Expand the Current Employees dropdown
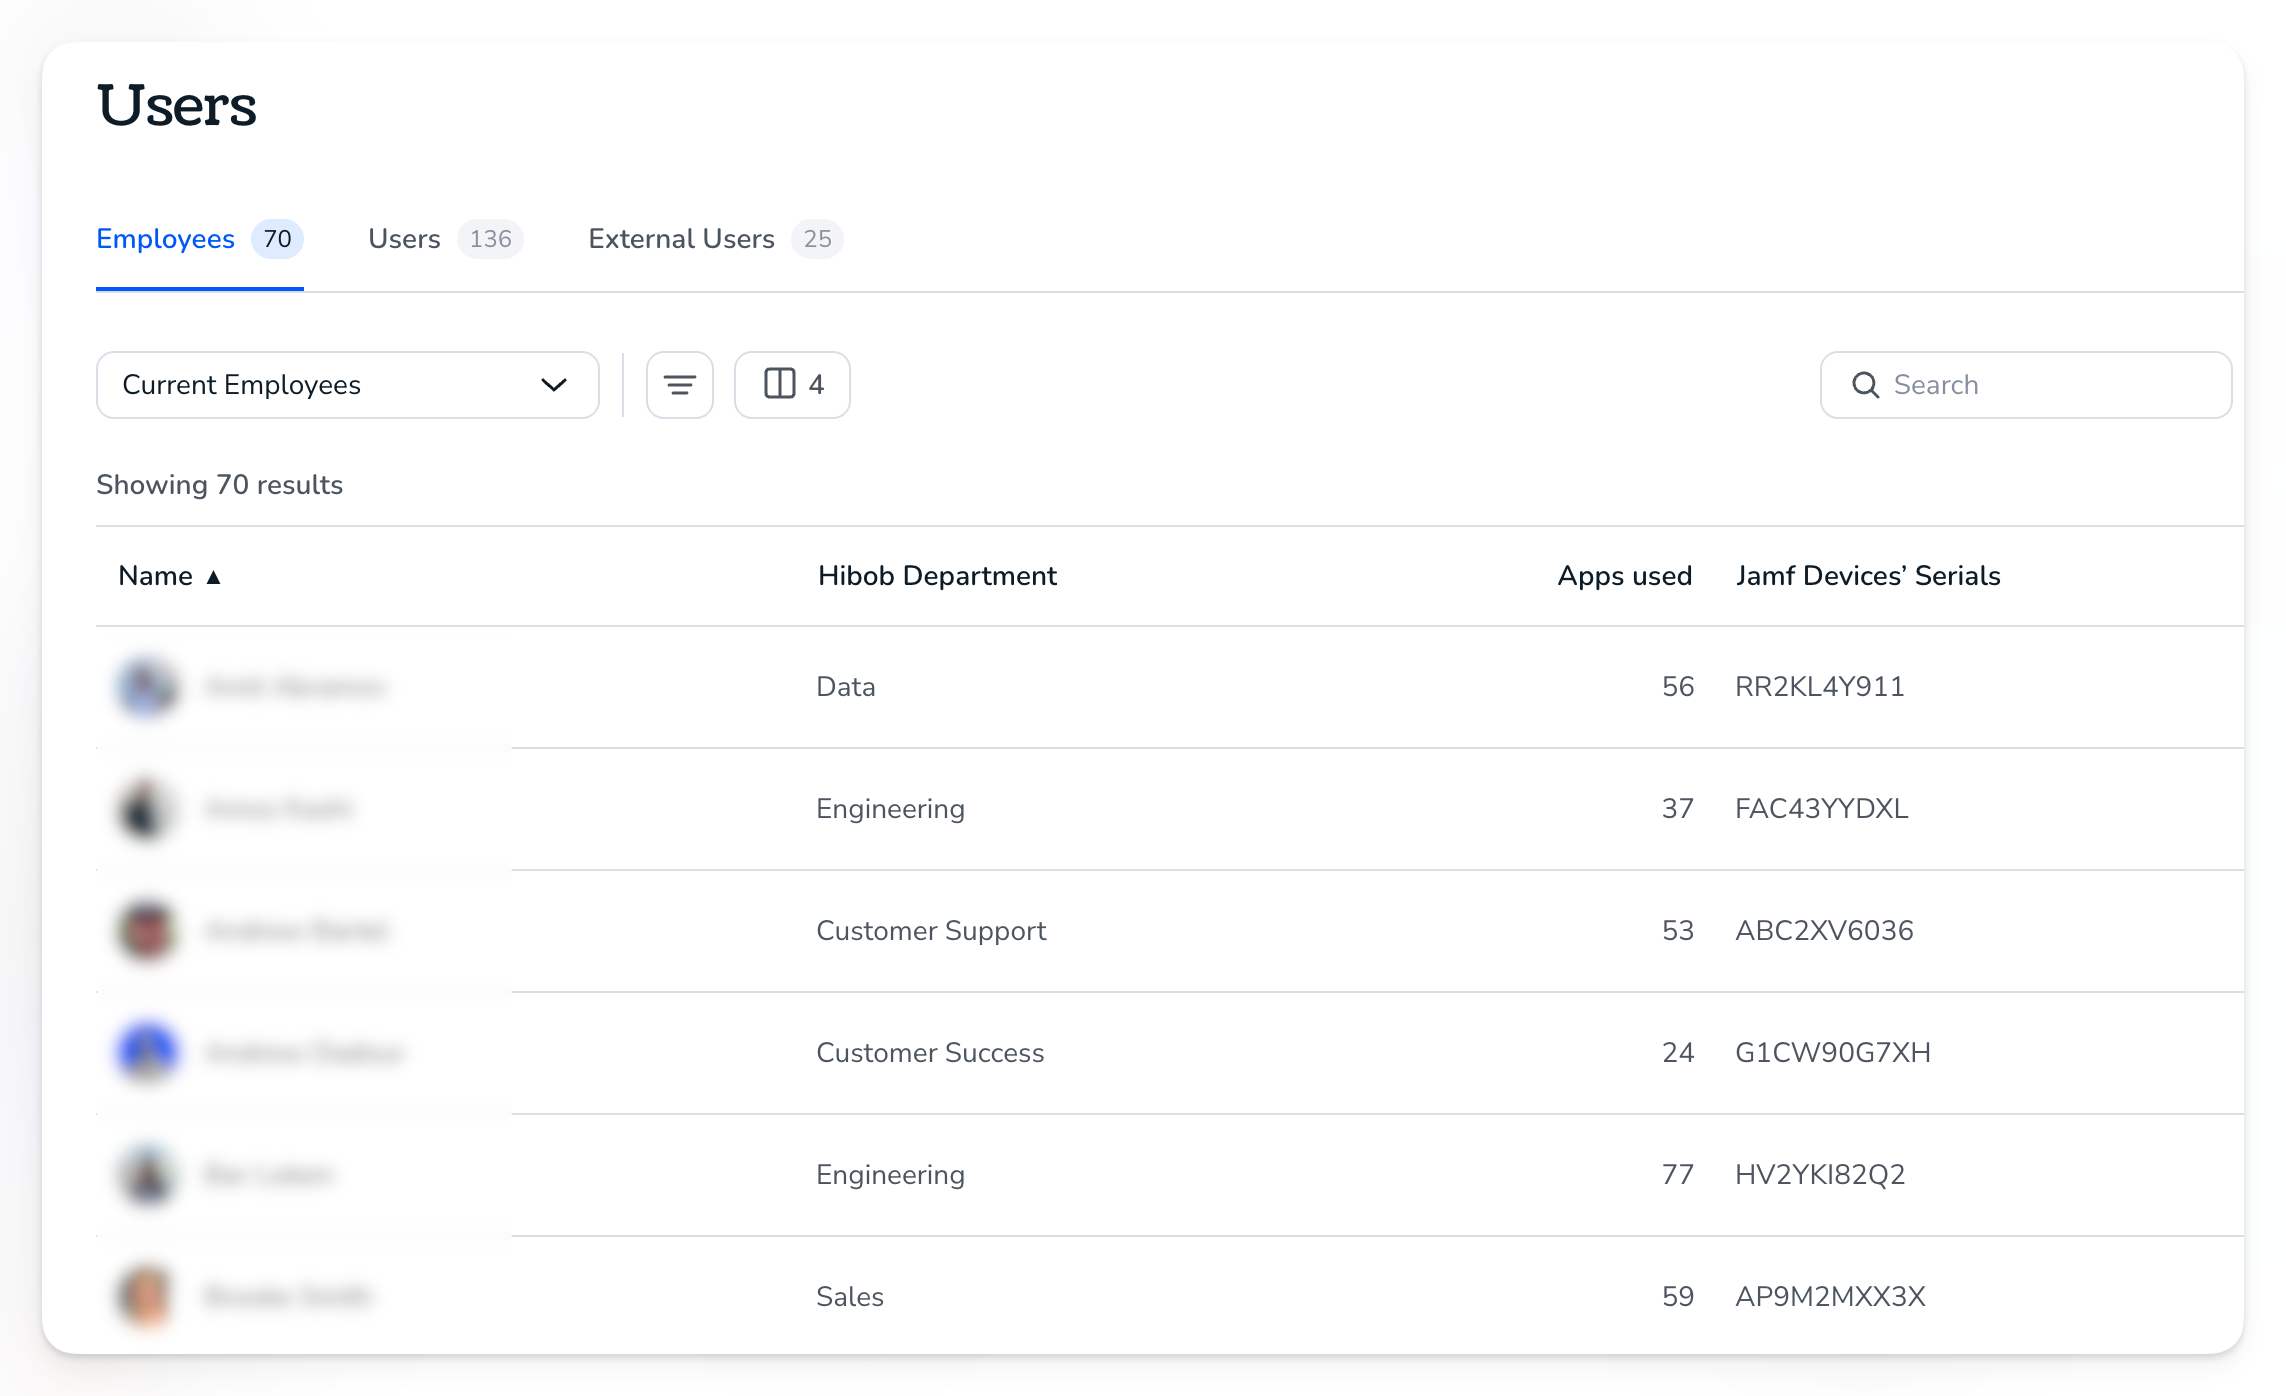2286x1396 pixels. (347, 385)
